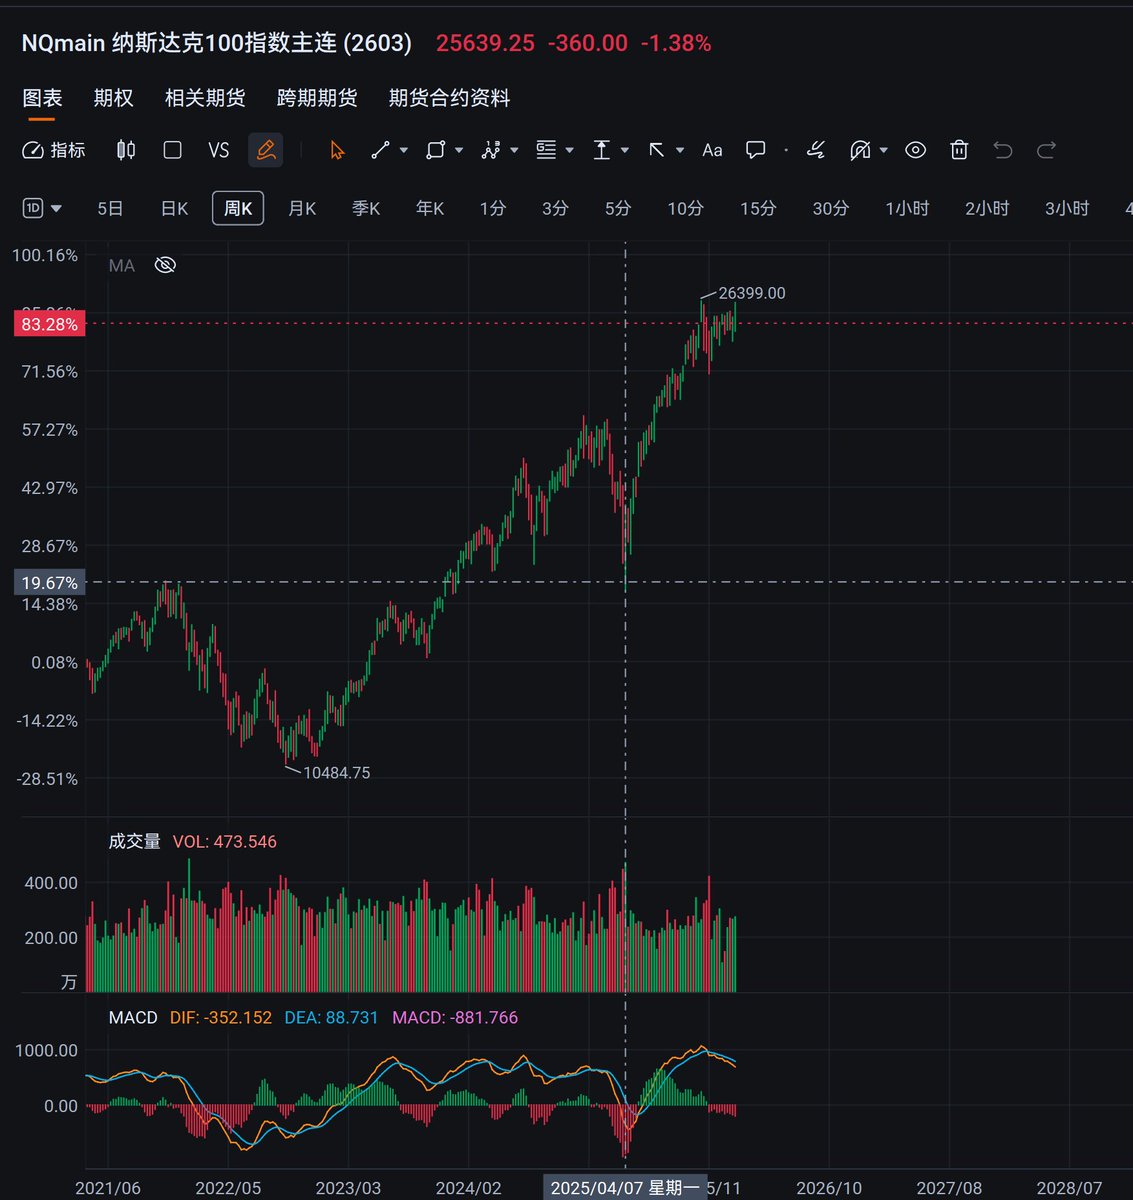Image resolution: width=1133 pixels, height=1200 pixels.
Task: Select the 月K monthly interval
Action: [x=301, y=208]
